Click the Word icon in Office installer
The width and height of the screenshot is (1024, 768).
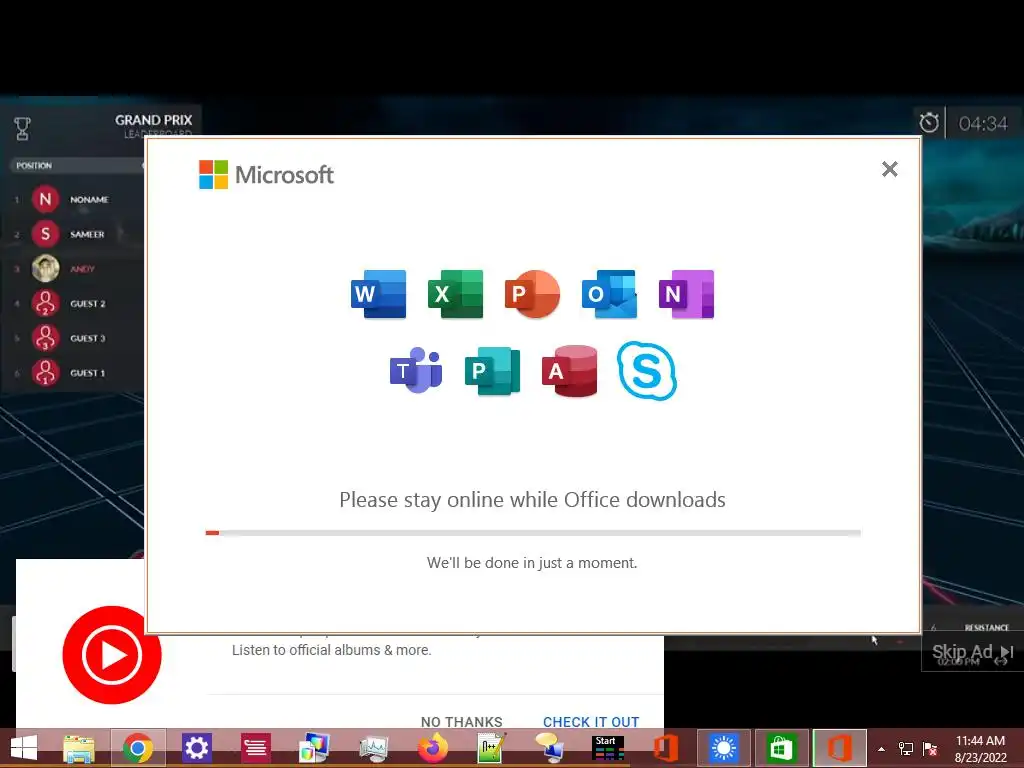coord(378,294)
